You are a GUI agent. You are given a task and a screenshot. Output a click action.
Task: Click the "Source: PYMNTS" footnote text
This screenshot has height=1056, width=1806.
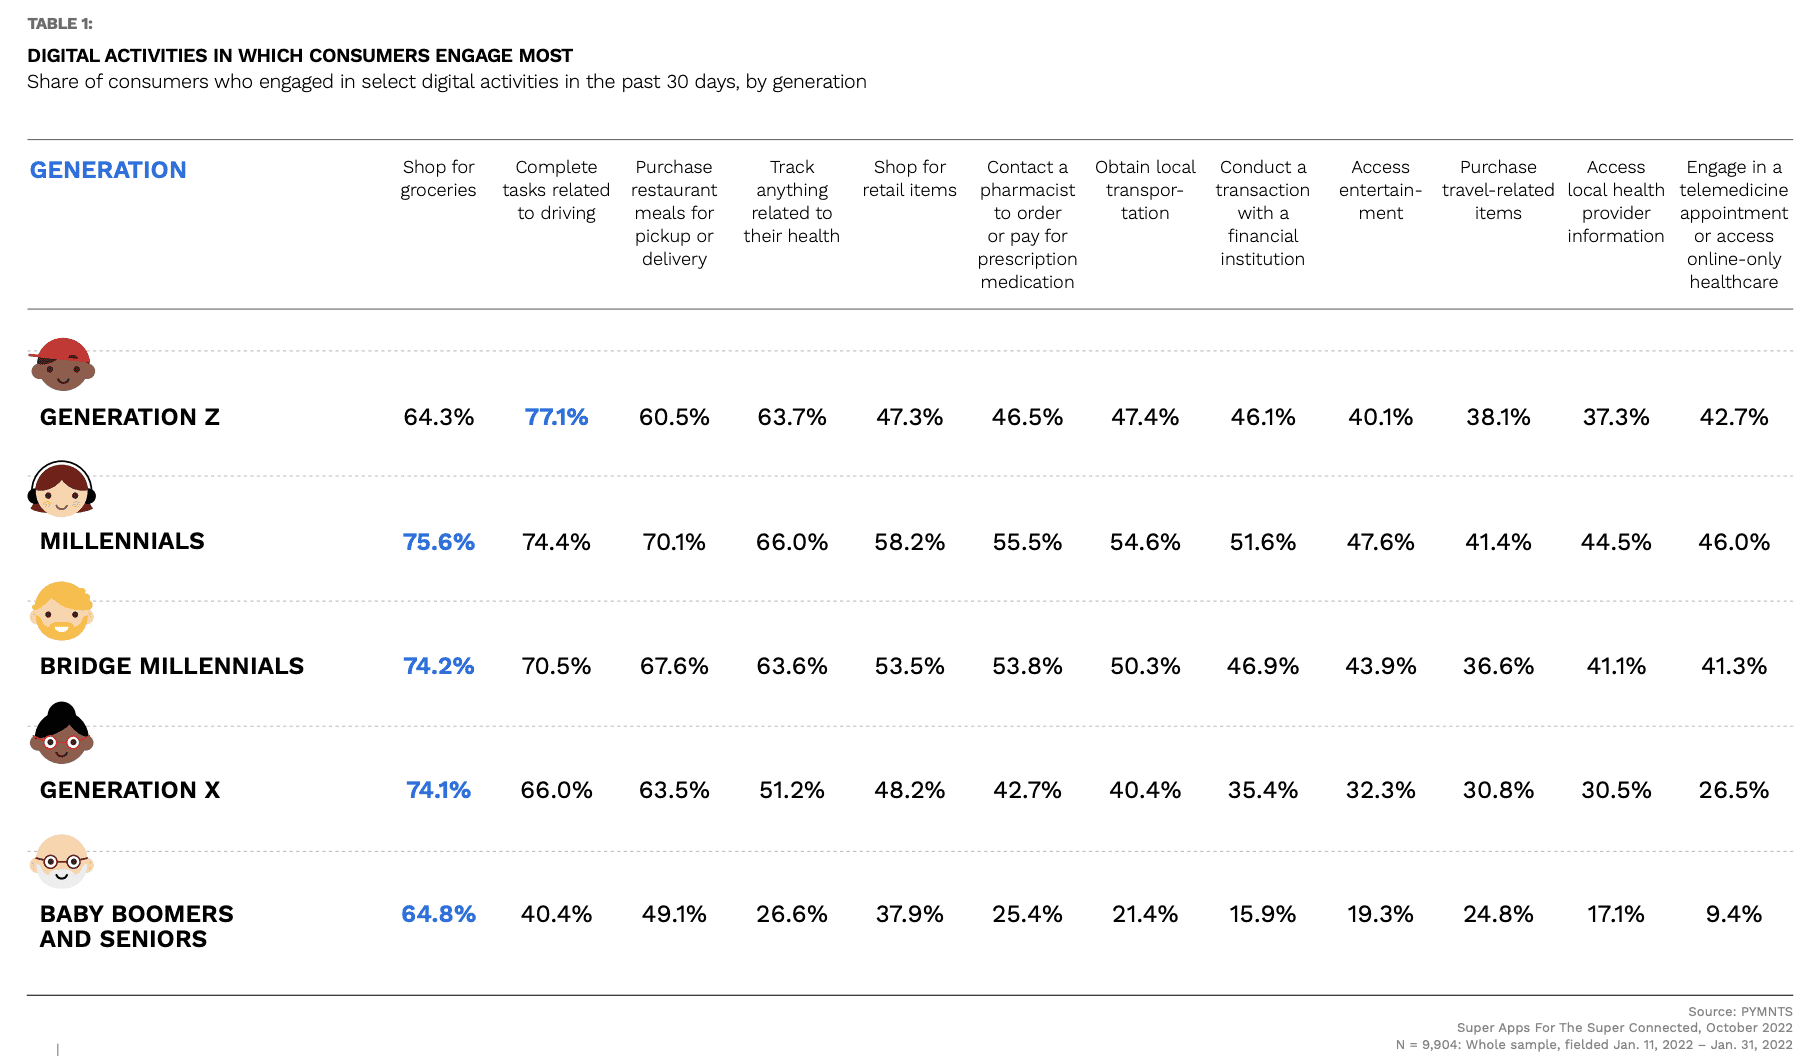(1740, 1012)
